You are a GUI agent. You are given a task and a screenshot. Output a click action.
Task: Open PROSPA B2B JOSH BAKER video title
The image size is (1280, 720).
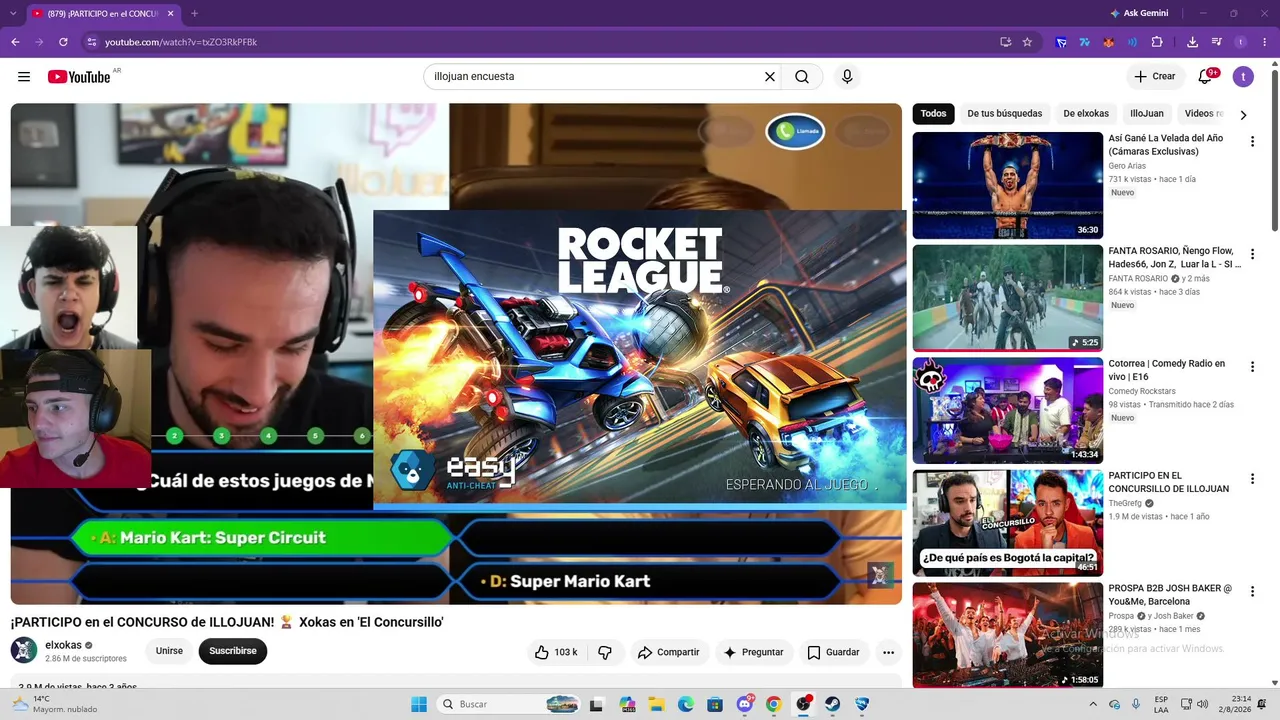(x=1170, y=595)
